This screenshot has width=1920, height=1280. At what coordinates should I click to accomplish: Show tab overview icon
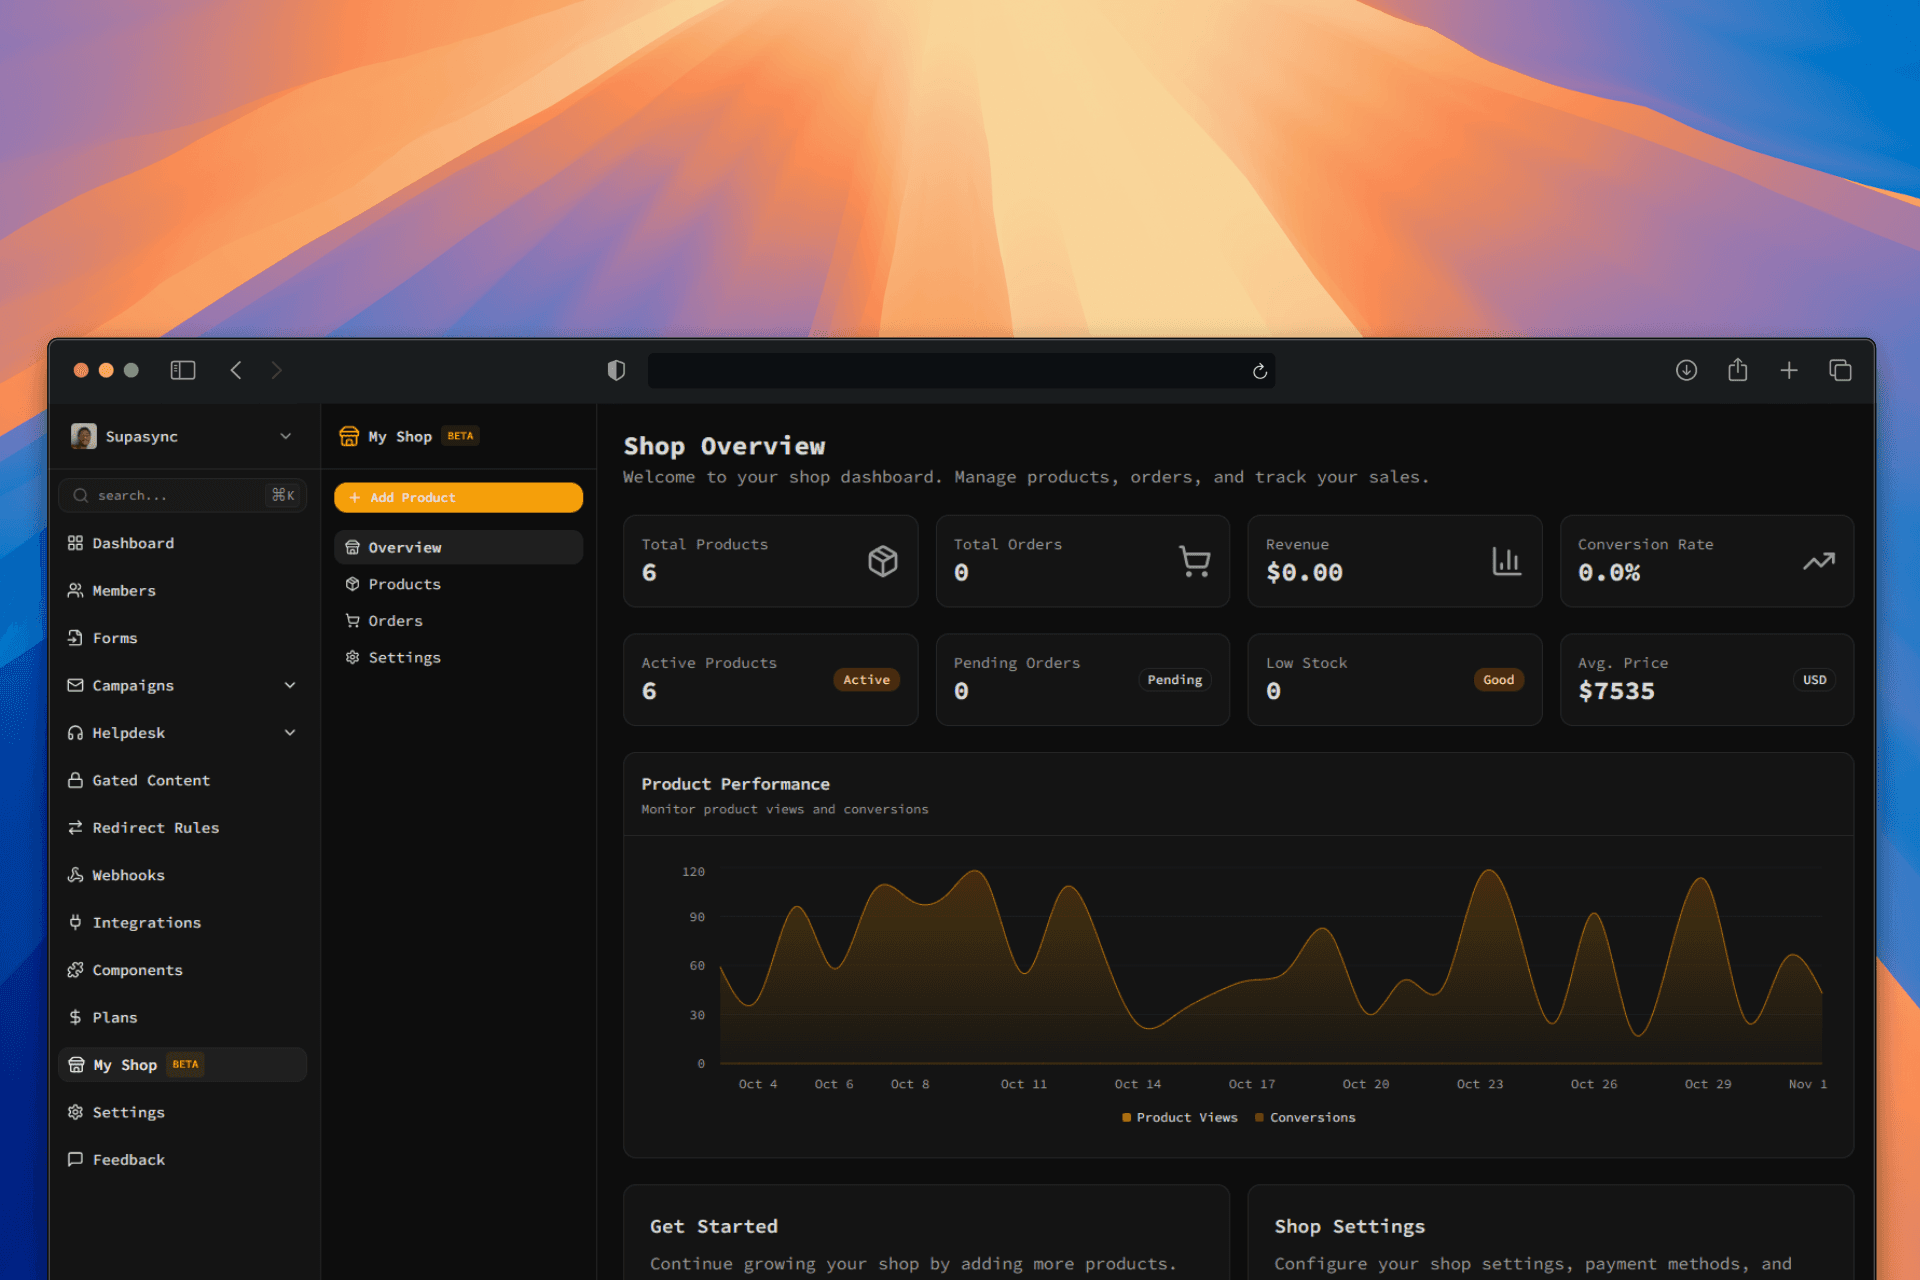point(1840,370)
